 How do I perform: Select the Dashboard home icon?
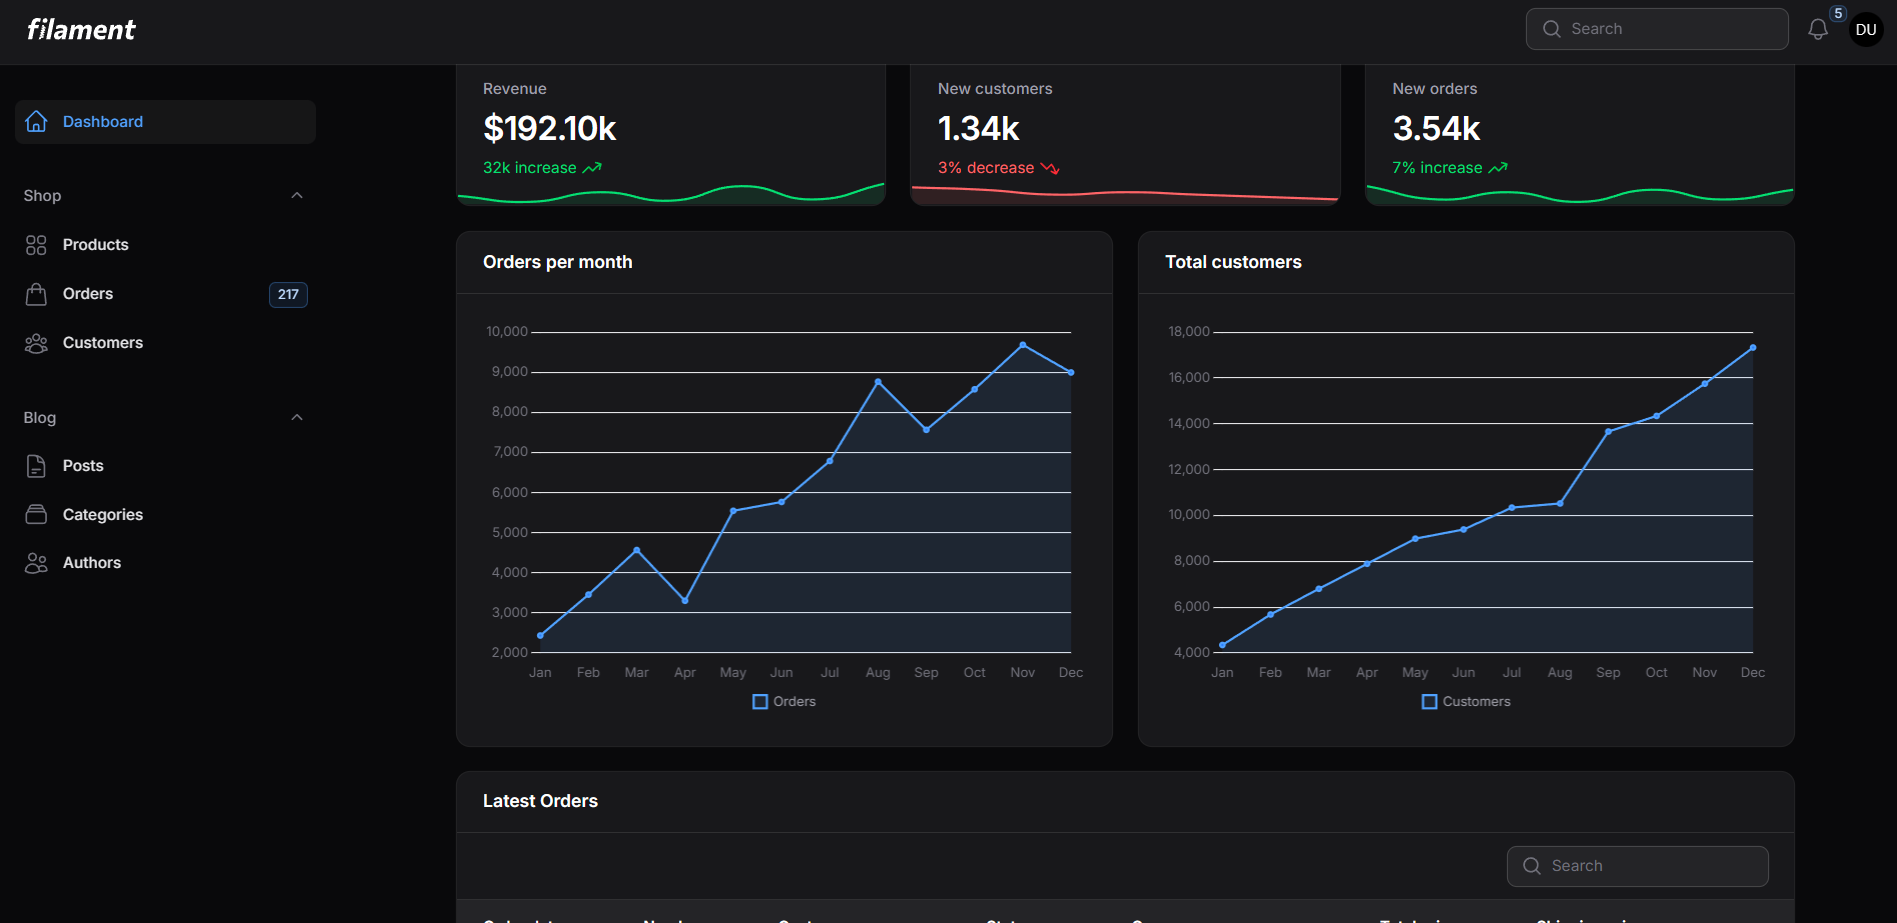[x=36, y=121]
